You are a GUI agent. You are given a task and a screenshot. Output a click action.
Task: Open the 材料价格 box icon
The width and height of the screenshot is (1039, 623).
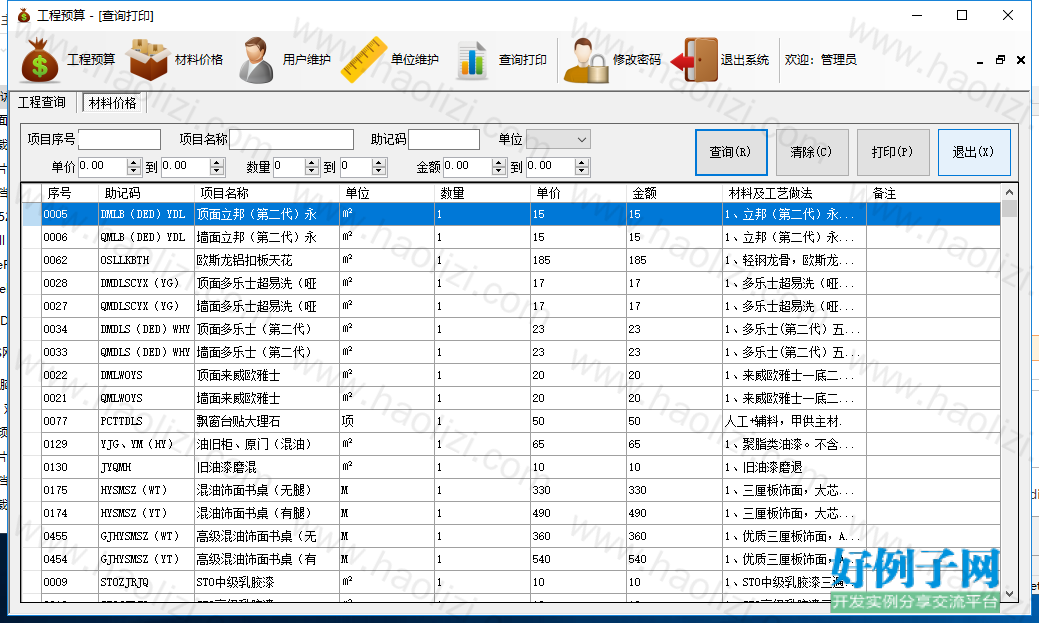tap(148, 60)
